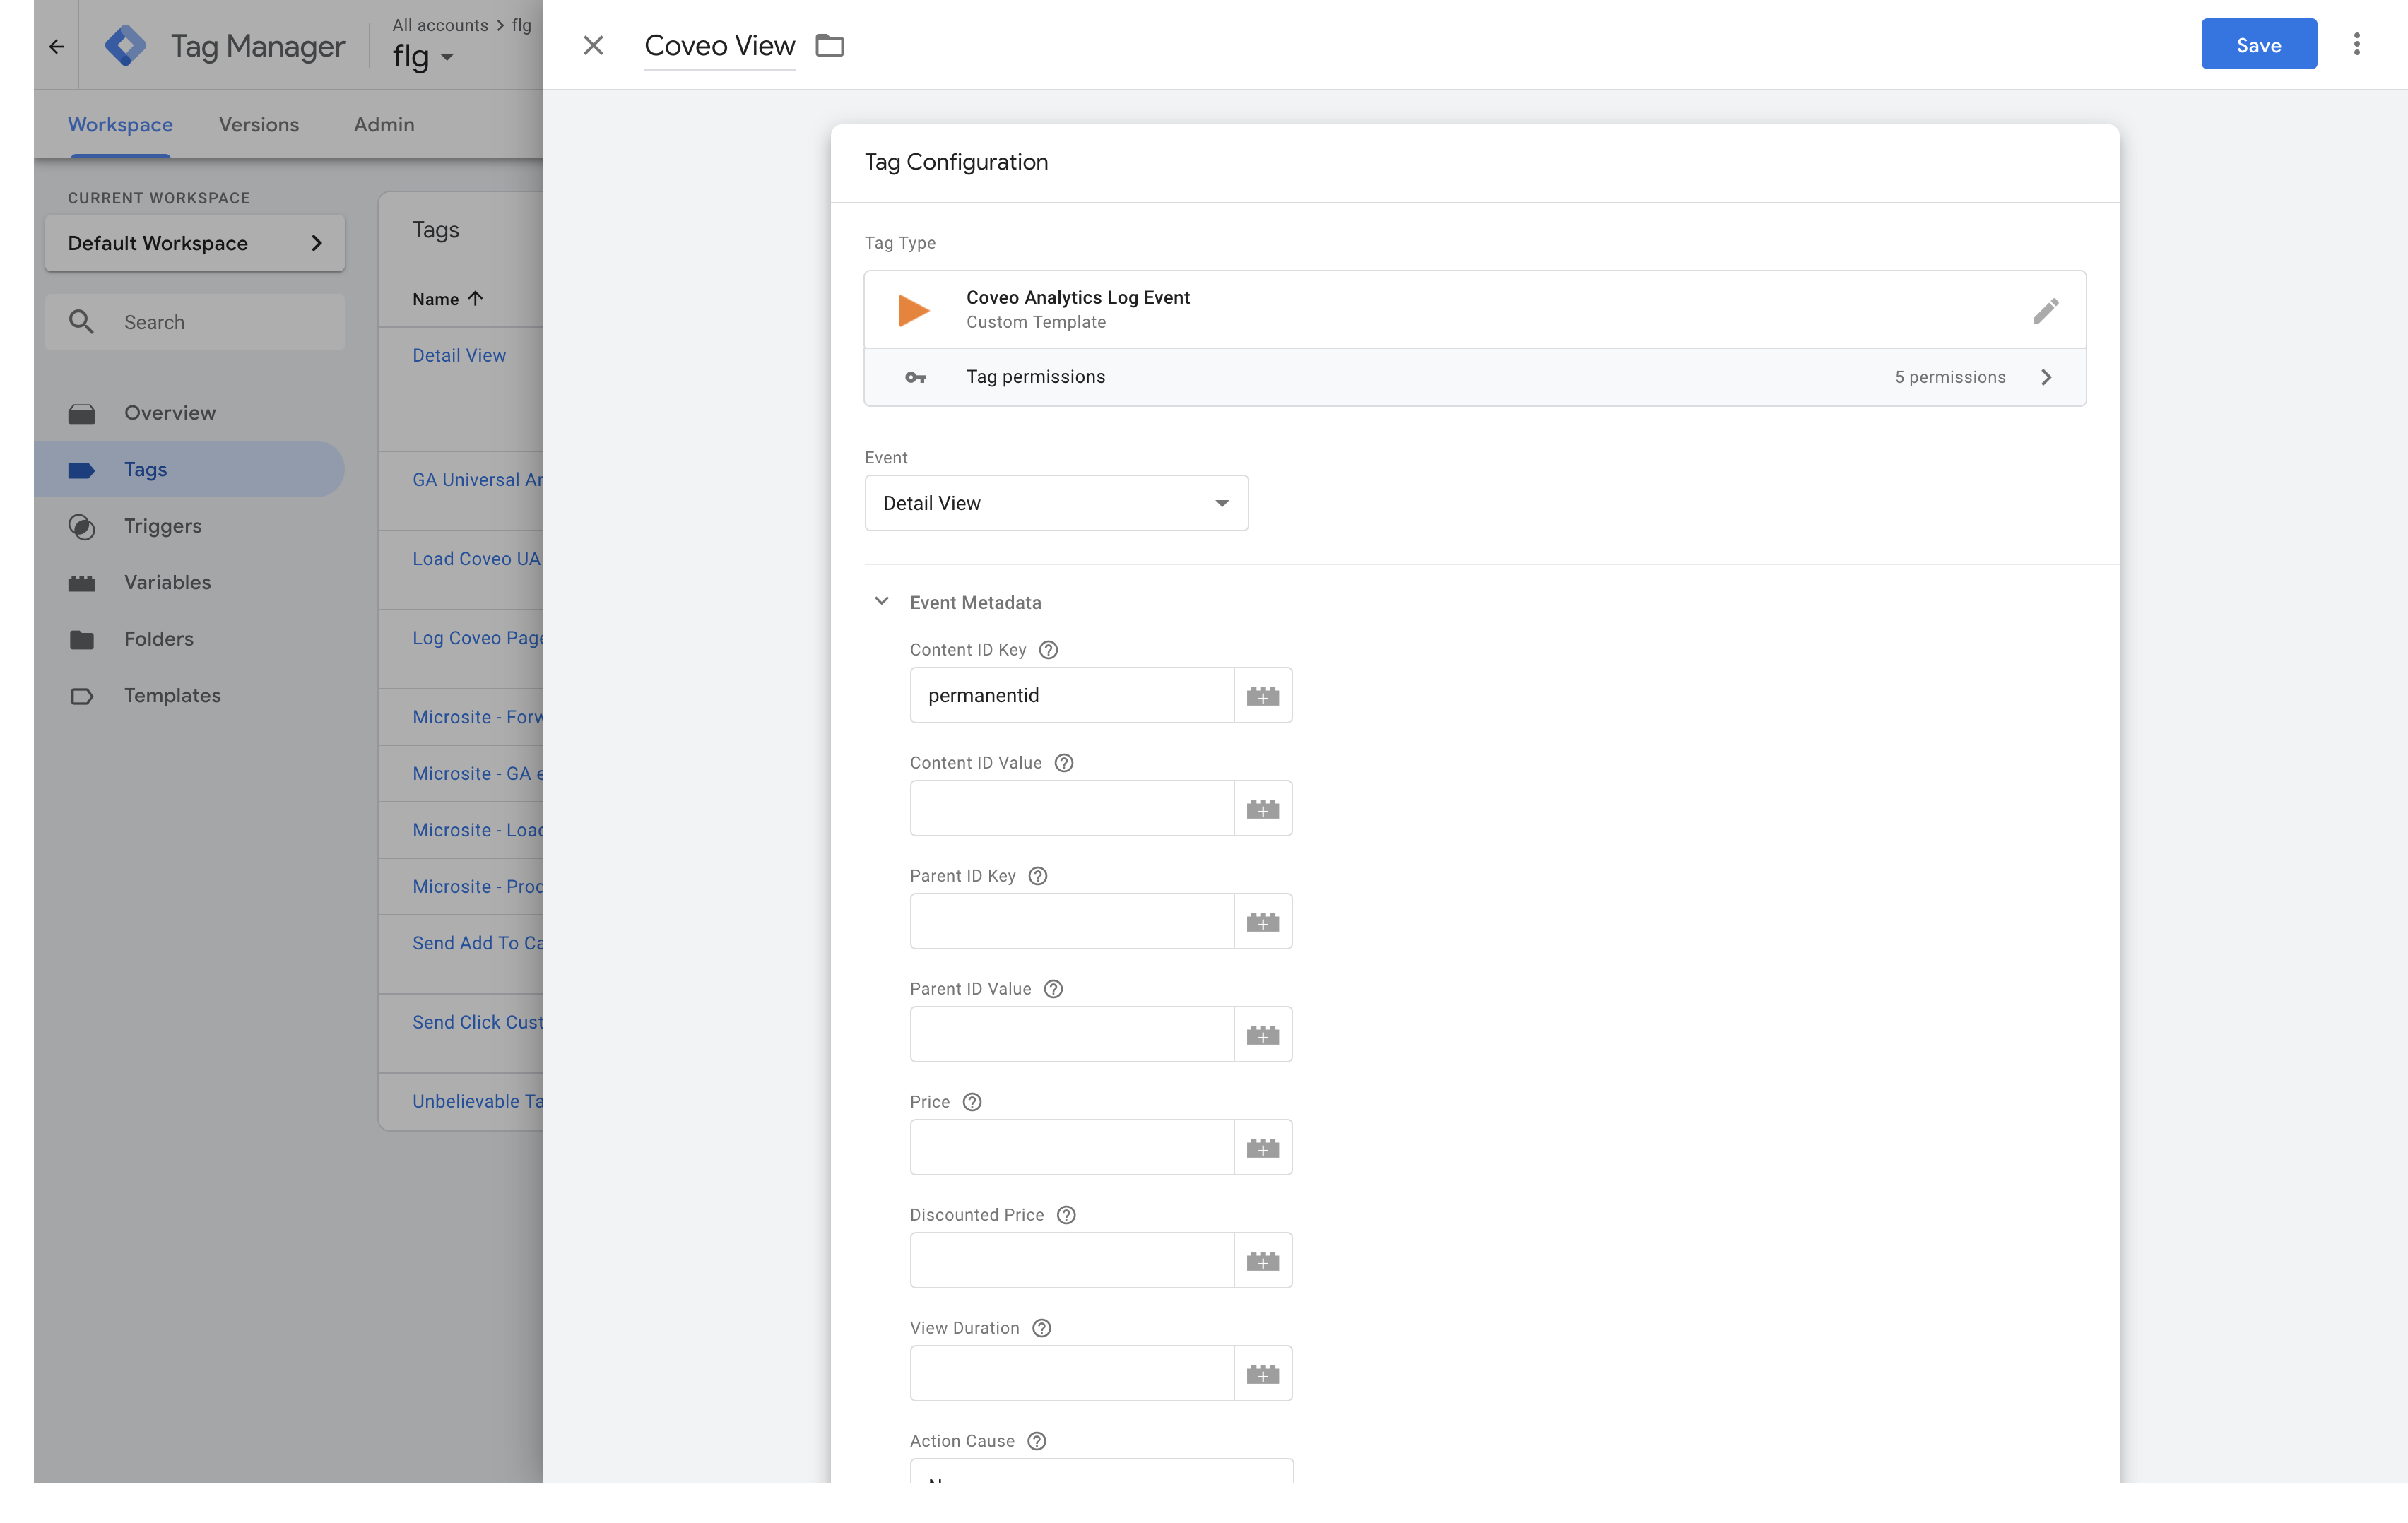This screenshot has height=1523, width=2408.
Task: Open the Log Coveo Page tag link
Action: coord(477,638)
